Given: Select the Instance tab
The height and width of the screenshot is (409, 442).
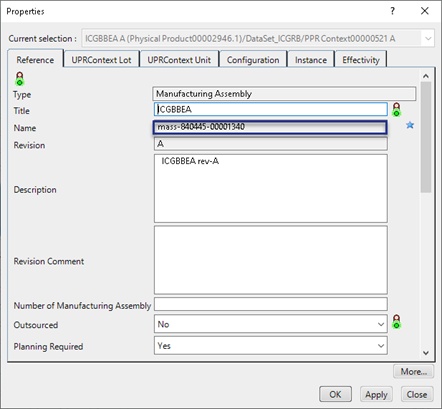Looking at the screenshot, I should pyautogui.click(x=311, y=60).
